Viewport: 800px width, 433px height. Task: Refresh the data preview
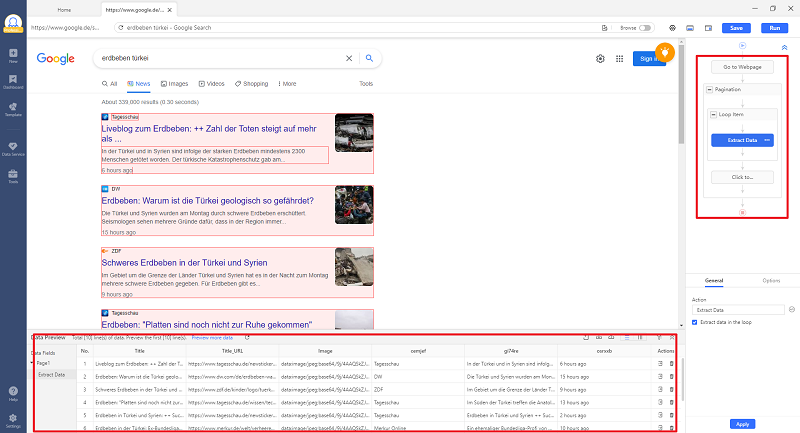click(247, 338)
